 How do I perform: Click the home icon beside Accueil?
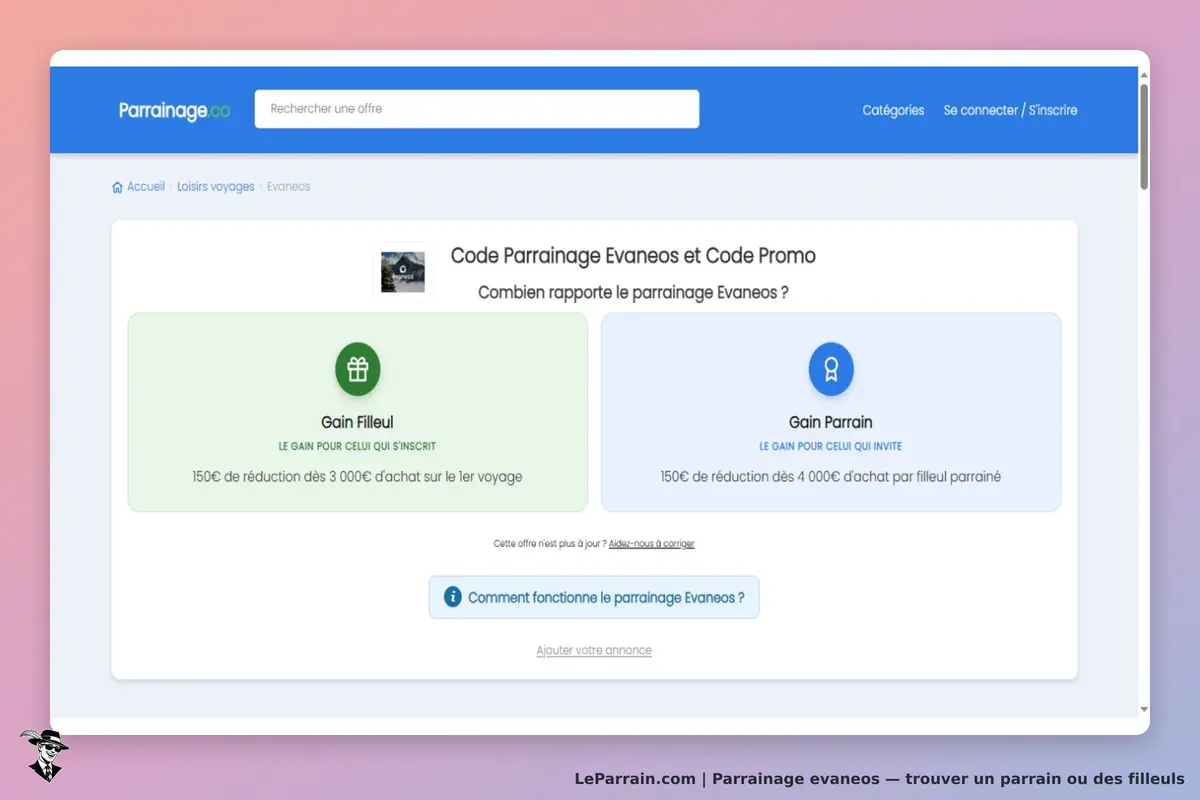[x=117, y=187]
